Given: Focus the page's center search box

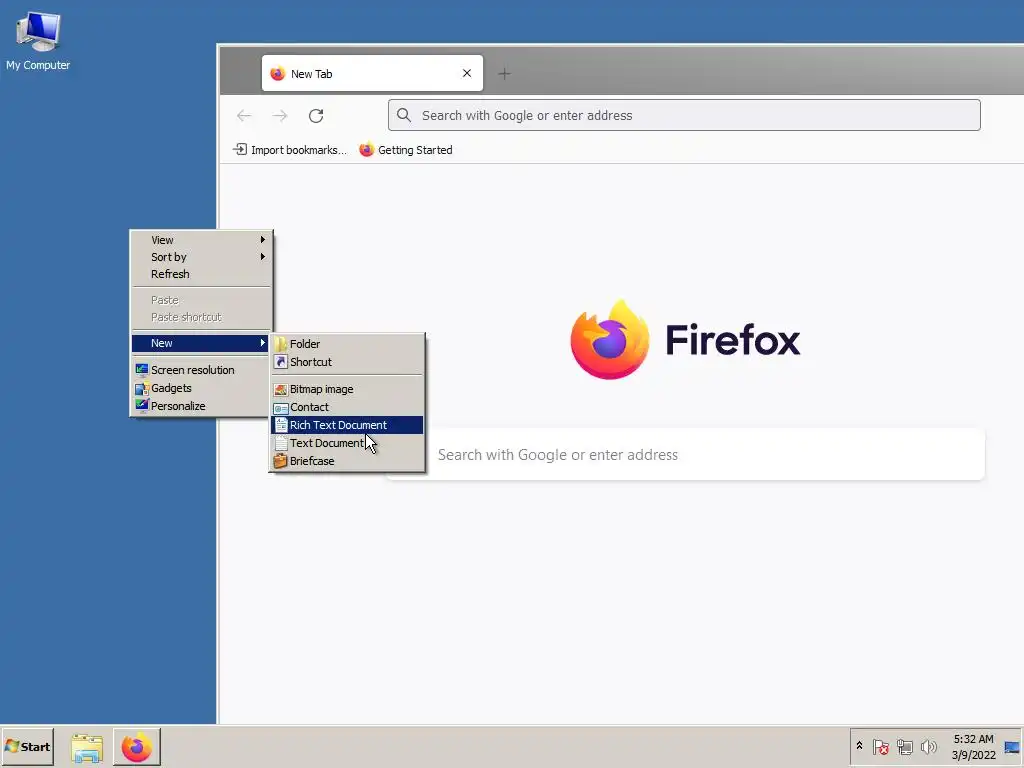Looking at the screenshot, I should coord(684,455).
